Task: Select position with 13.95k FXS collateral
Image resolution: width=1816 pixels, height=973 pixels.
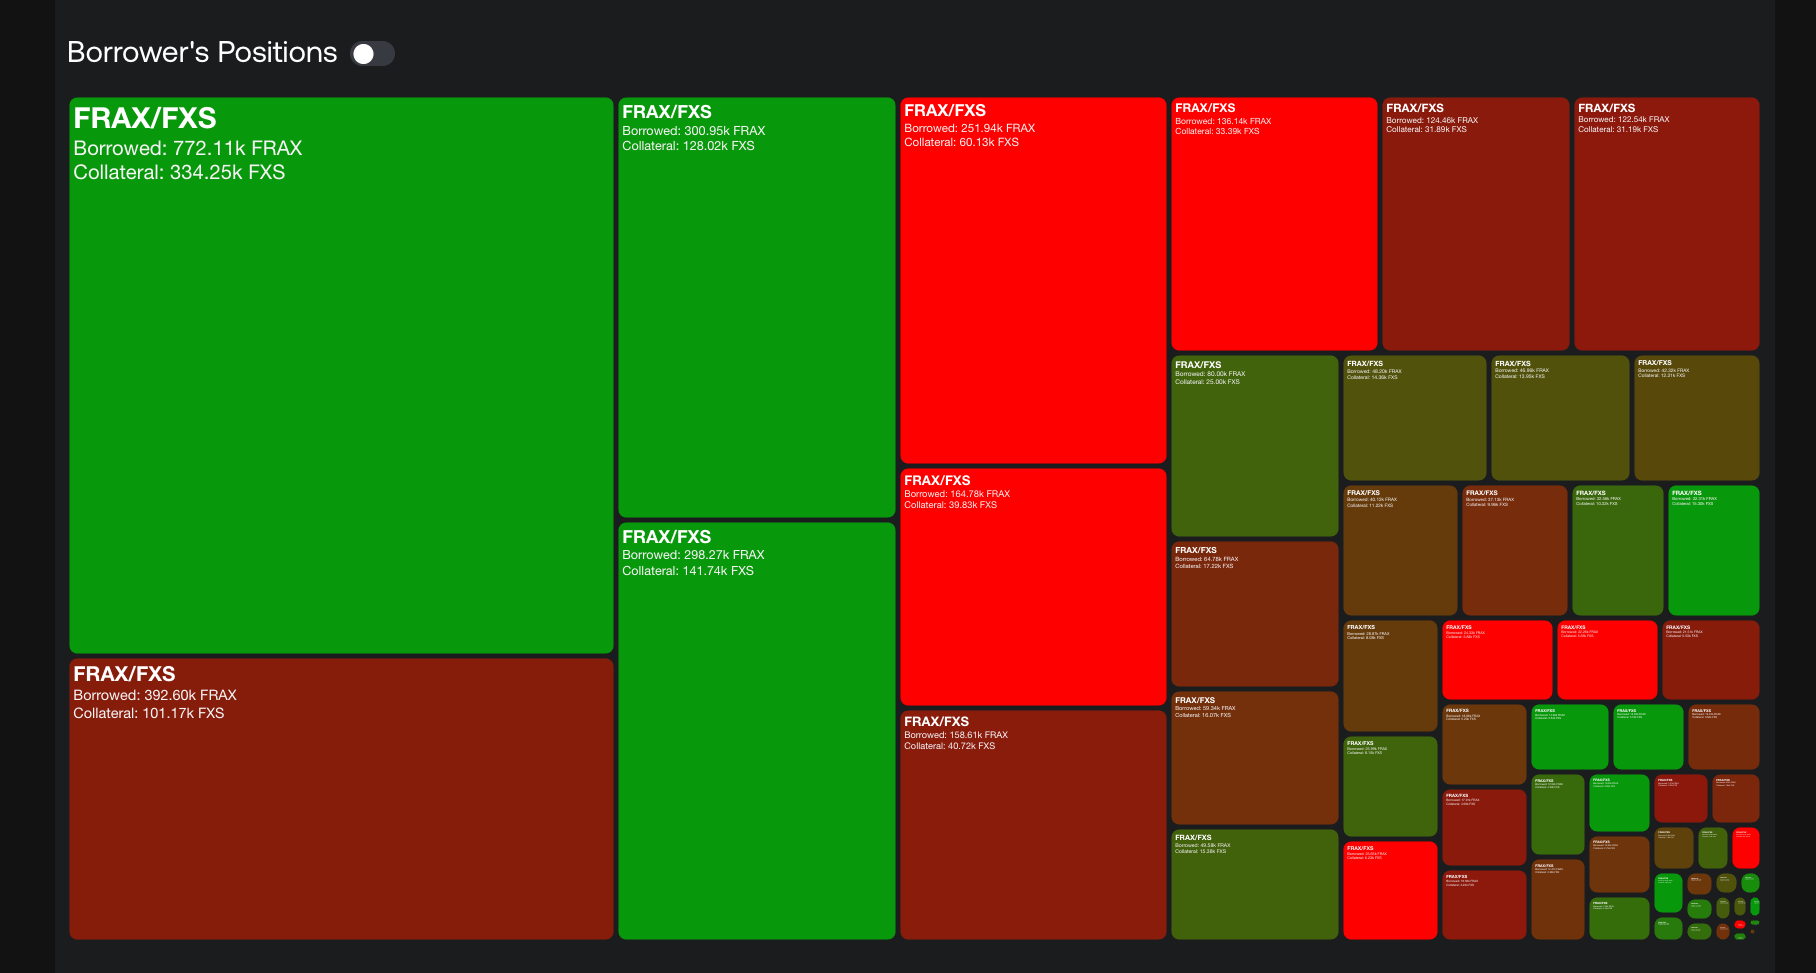Action: (x=1559, y=418)
